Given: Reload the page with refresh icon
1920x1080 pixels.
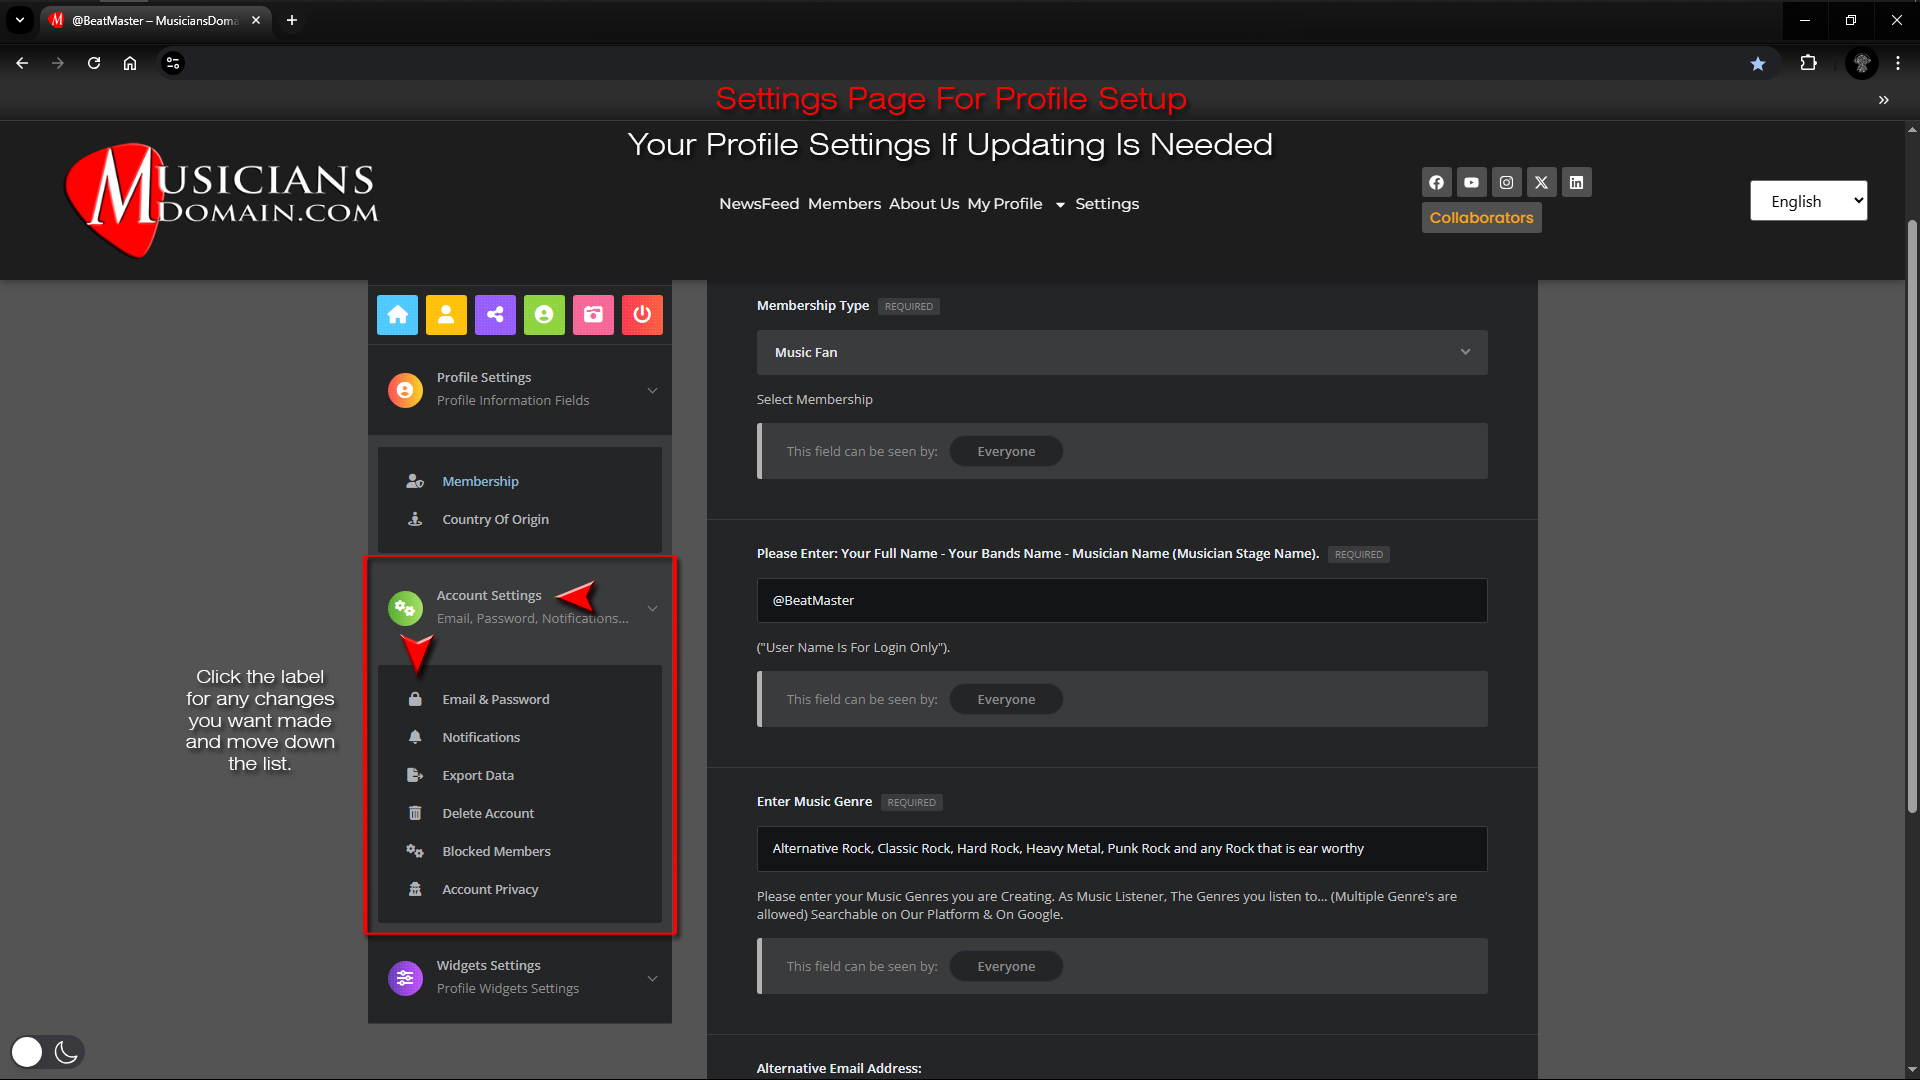Looking at the screenshot, I should coord(94,63).
